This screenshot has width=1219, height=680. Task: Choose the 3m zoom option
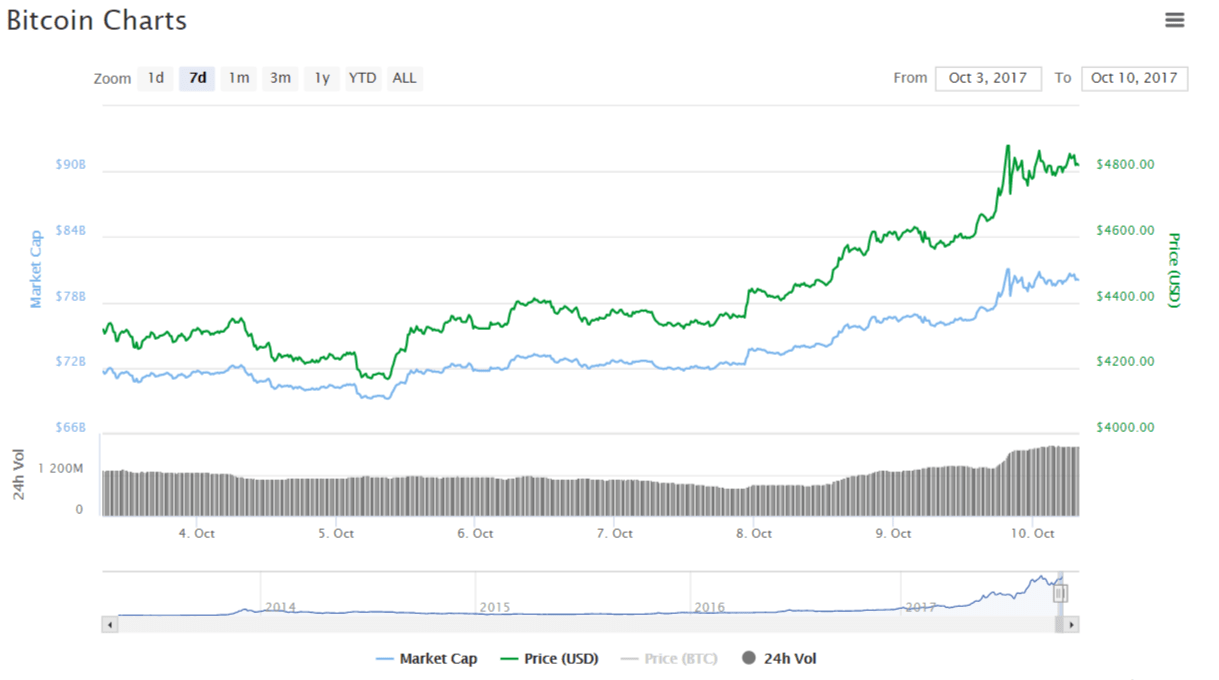(280, 78)
